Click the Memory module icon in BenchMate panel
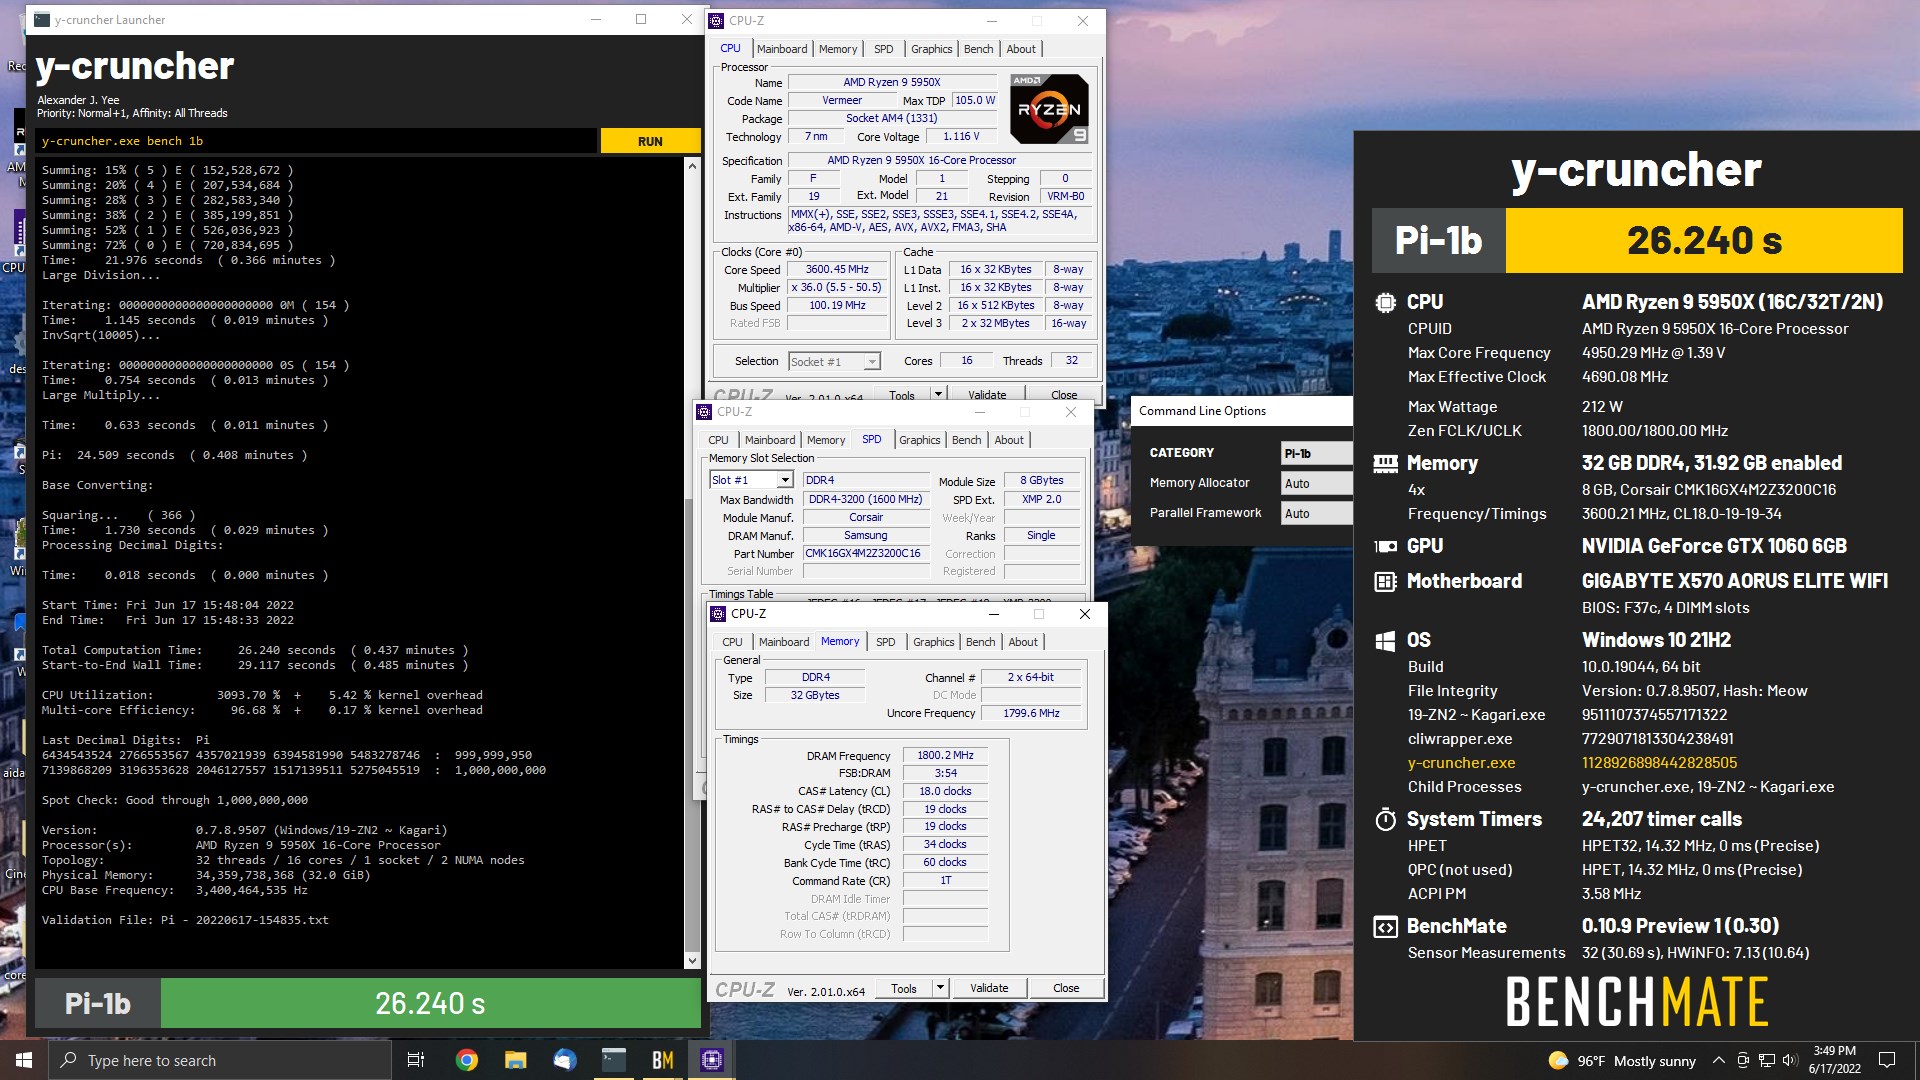1920x1080 pixels. tap(1385, 463)
